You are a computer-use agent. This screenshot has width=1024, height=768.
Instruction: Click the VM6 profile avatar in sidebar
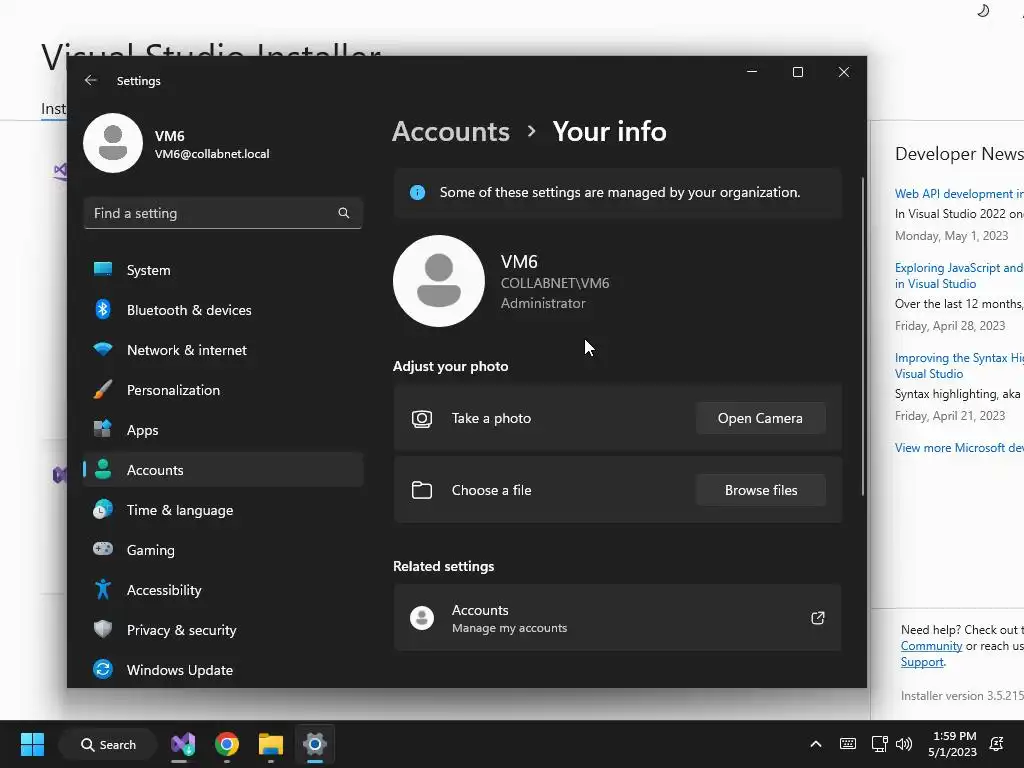[113, 143]
